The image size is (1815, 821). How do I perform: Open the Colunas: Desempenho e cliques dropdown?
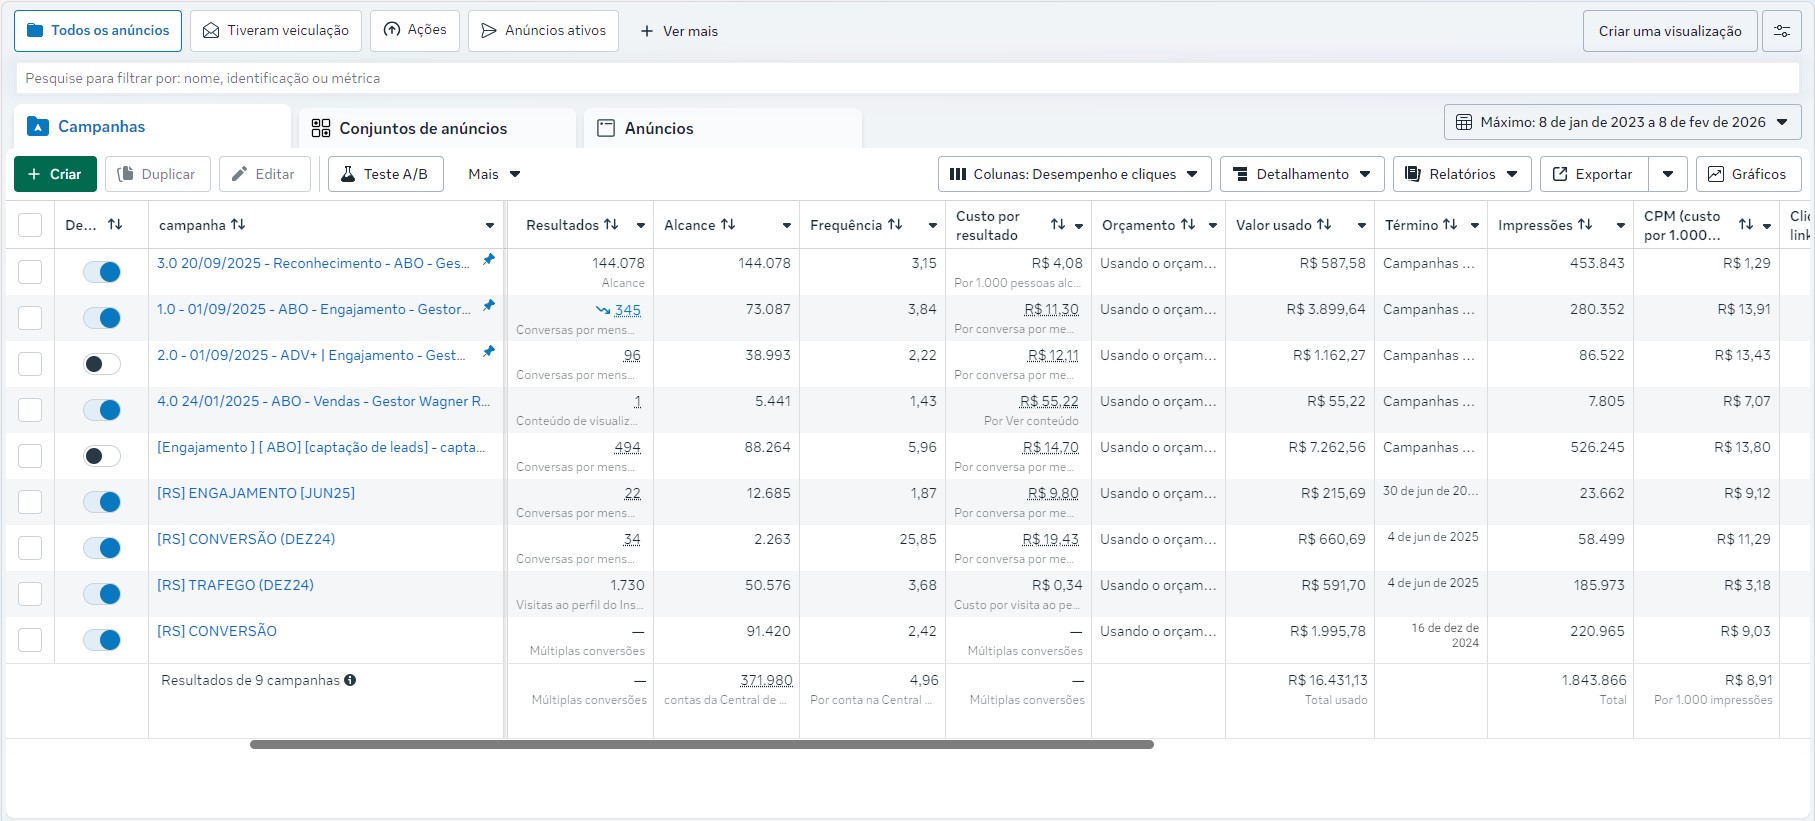tap(1074, 174)
